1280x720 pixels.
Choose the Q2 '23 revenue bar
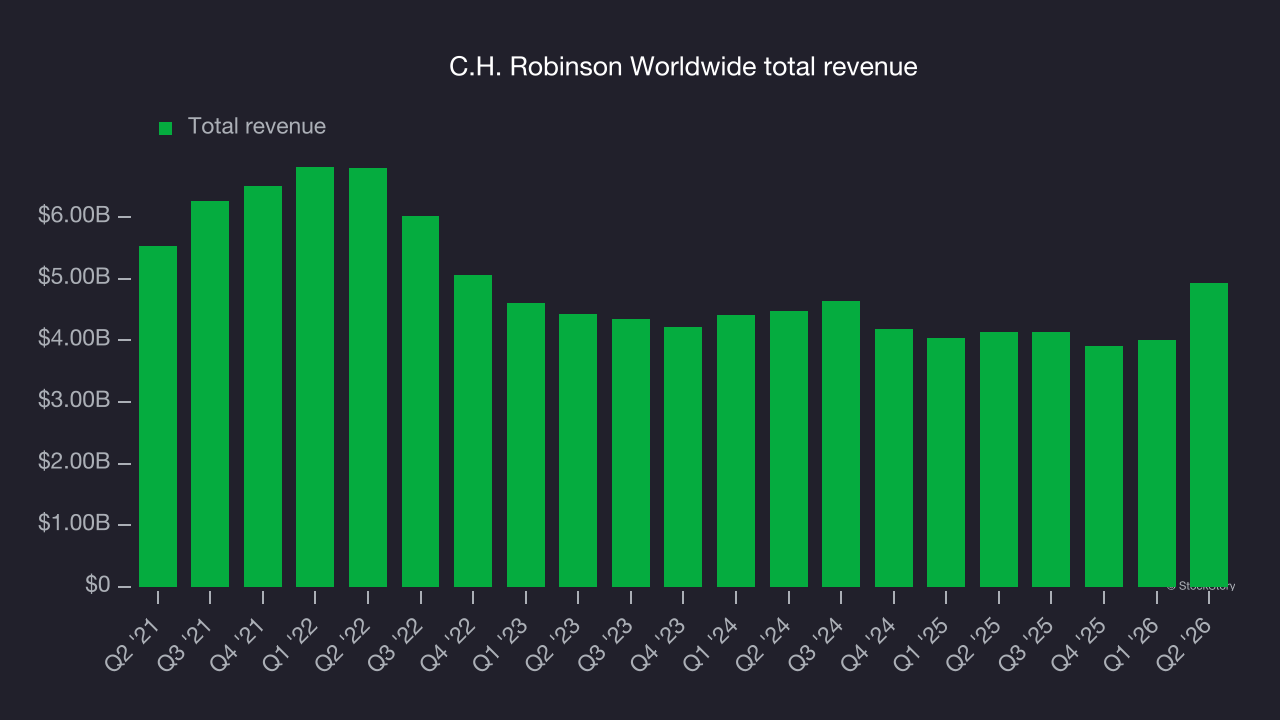[578, 450]
